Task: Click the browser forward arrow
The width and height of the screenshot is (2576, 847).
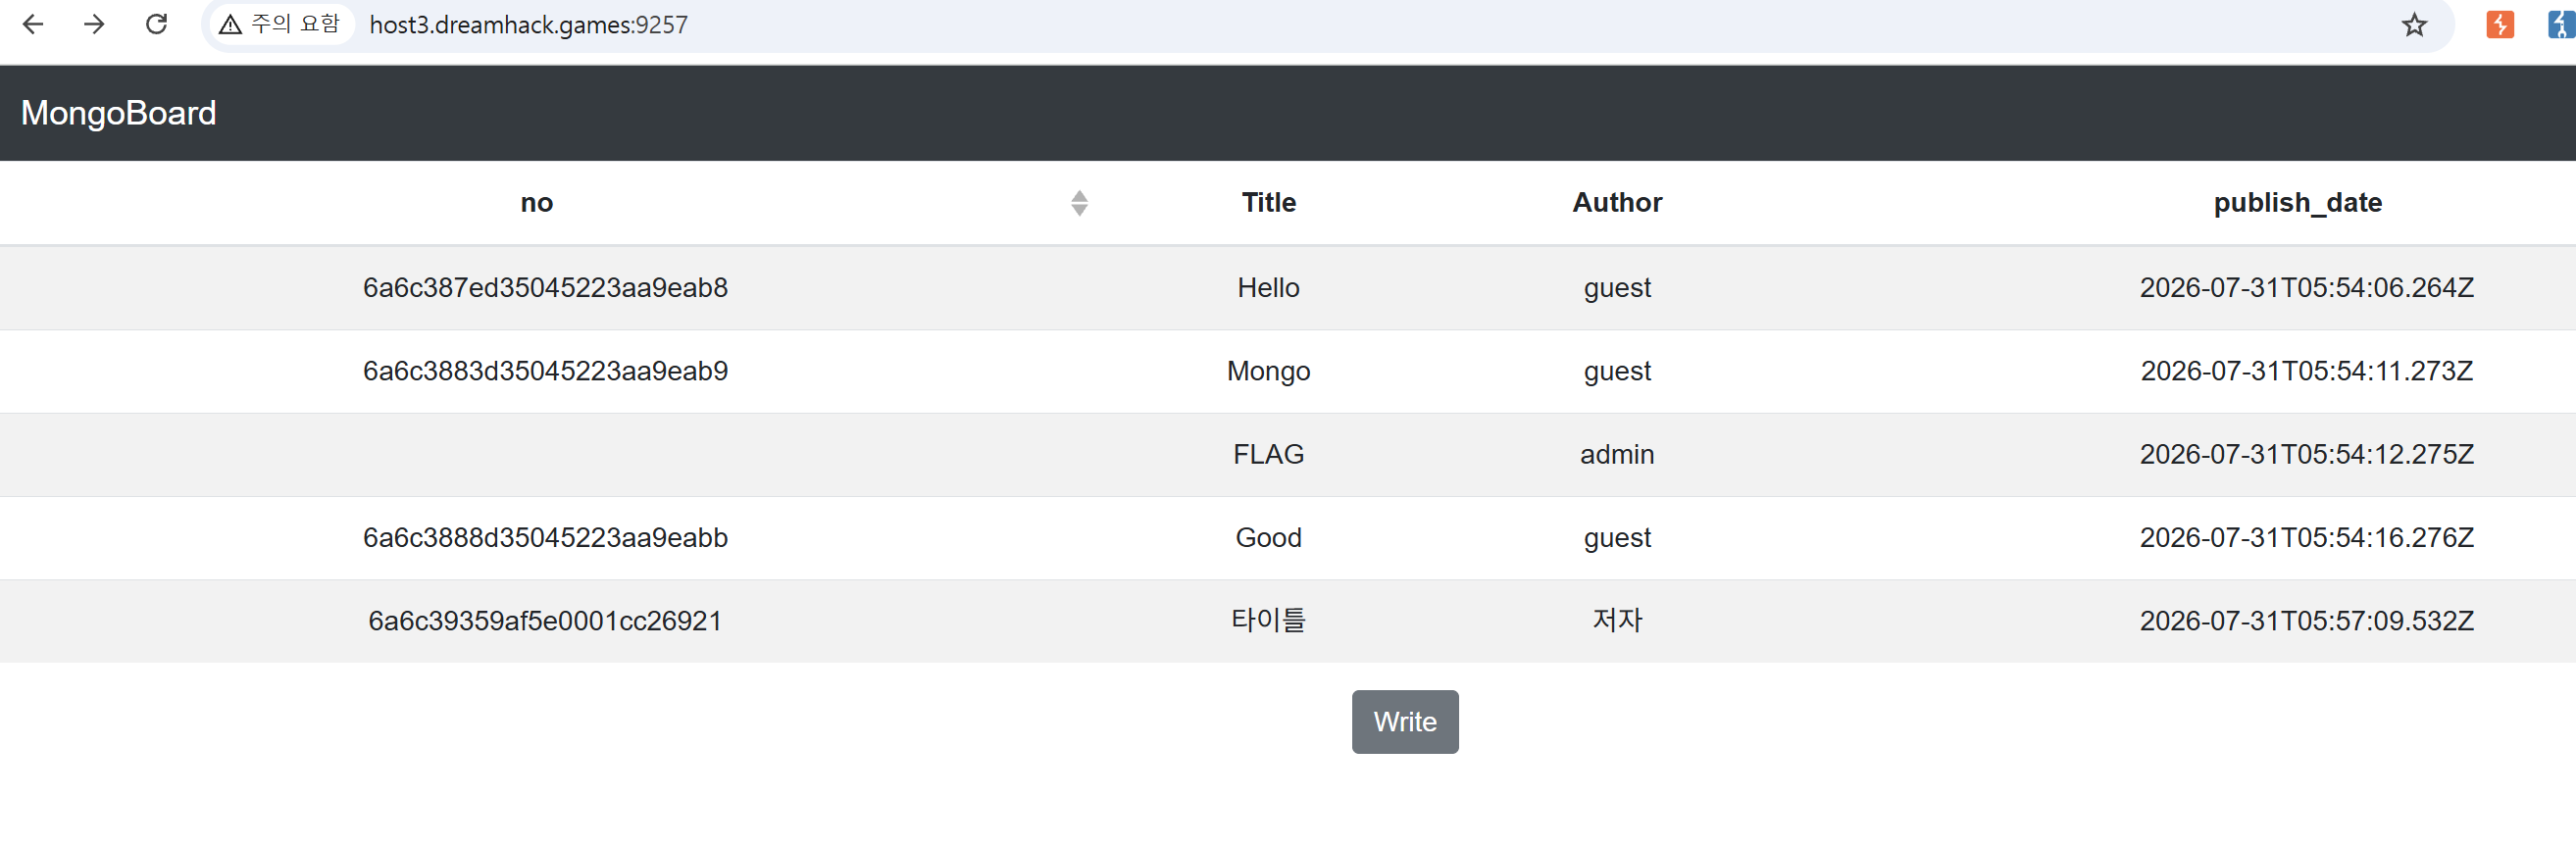Action: (94, 25)
